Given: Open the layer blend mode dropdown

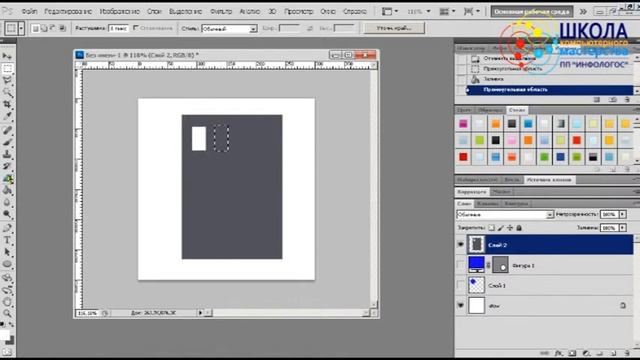Looking at the screenshot, I should click(x=505, y=214).
